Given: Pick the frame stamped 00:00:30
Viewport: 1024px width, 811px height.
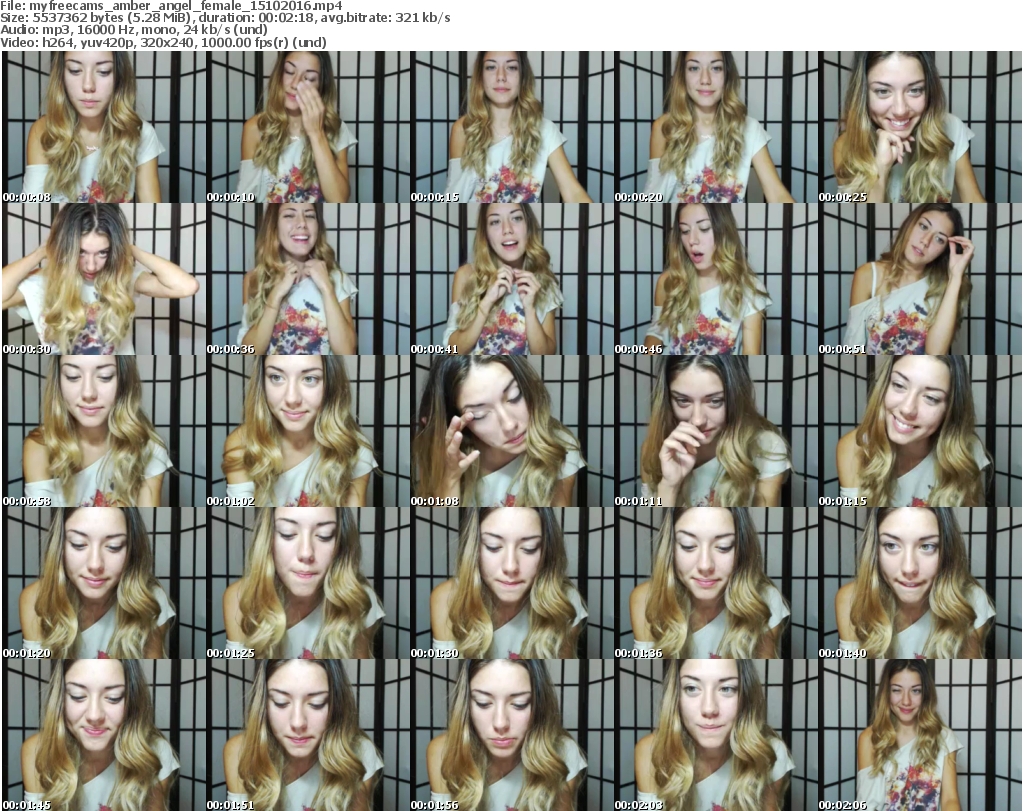Looking at the screenshot, I should pos(104,279).
